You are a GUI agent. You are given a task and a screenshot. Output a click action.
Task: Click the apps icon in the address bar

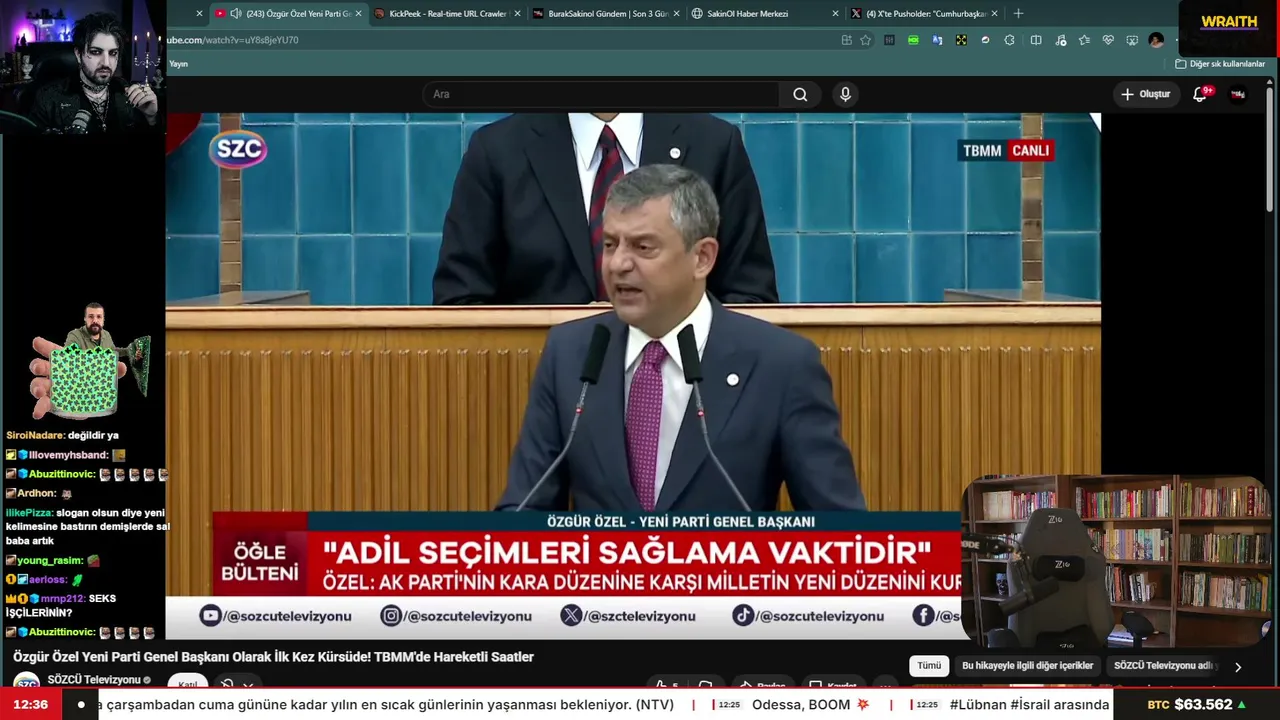click(x=846, y=40)
